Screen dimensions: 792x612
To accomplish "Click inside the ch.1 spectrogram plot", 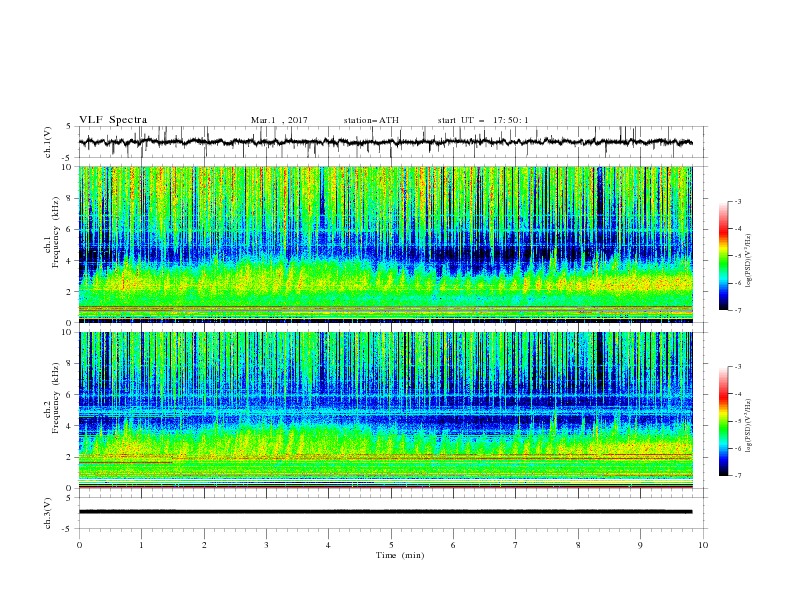I will coord(385,244).
